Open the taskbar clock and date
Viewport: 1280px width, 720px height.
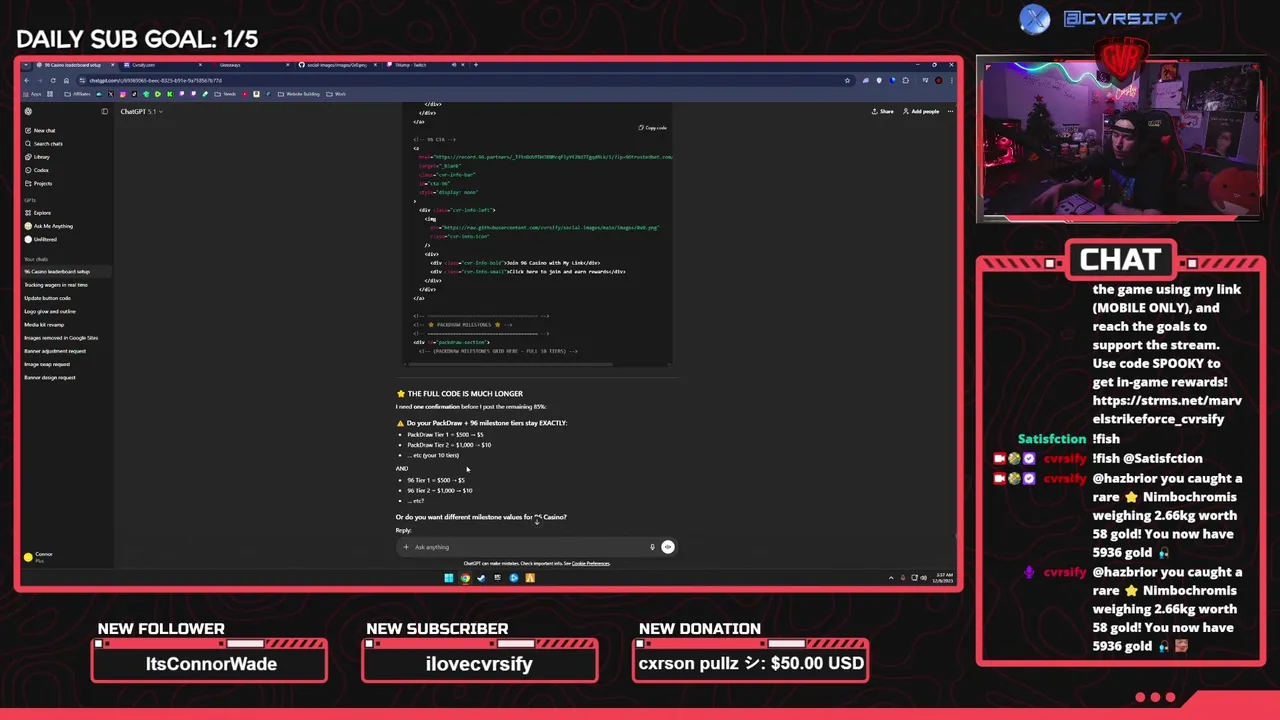coord(945,577)
